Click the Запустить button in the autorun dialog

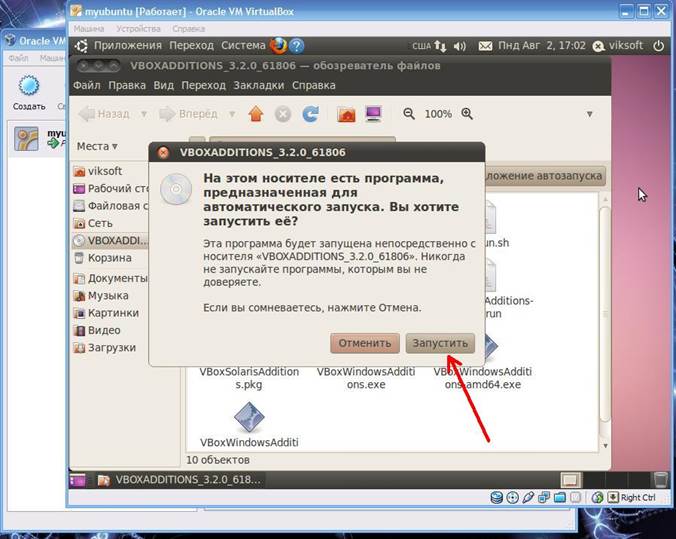tap(440, 343)
